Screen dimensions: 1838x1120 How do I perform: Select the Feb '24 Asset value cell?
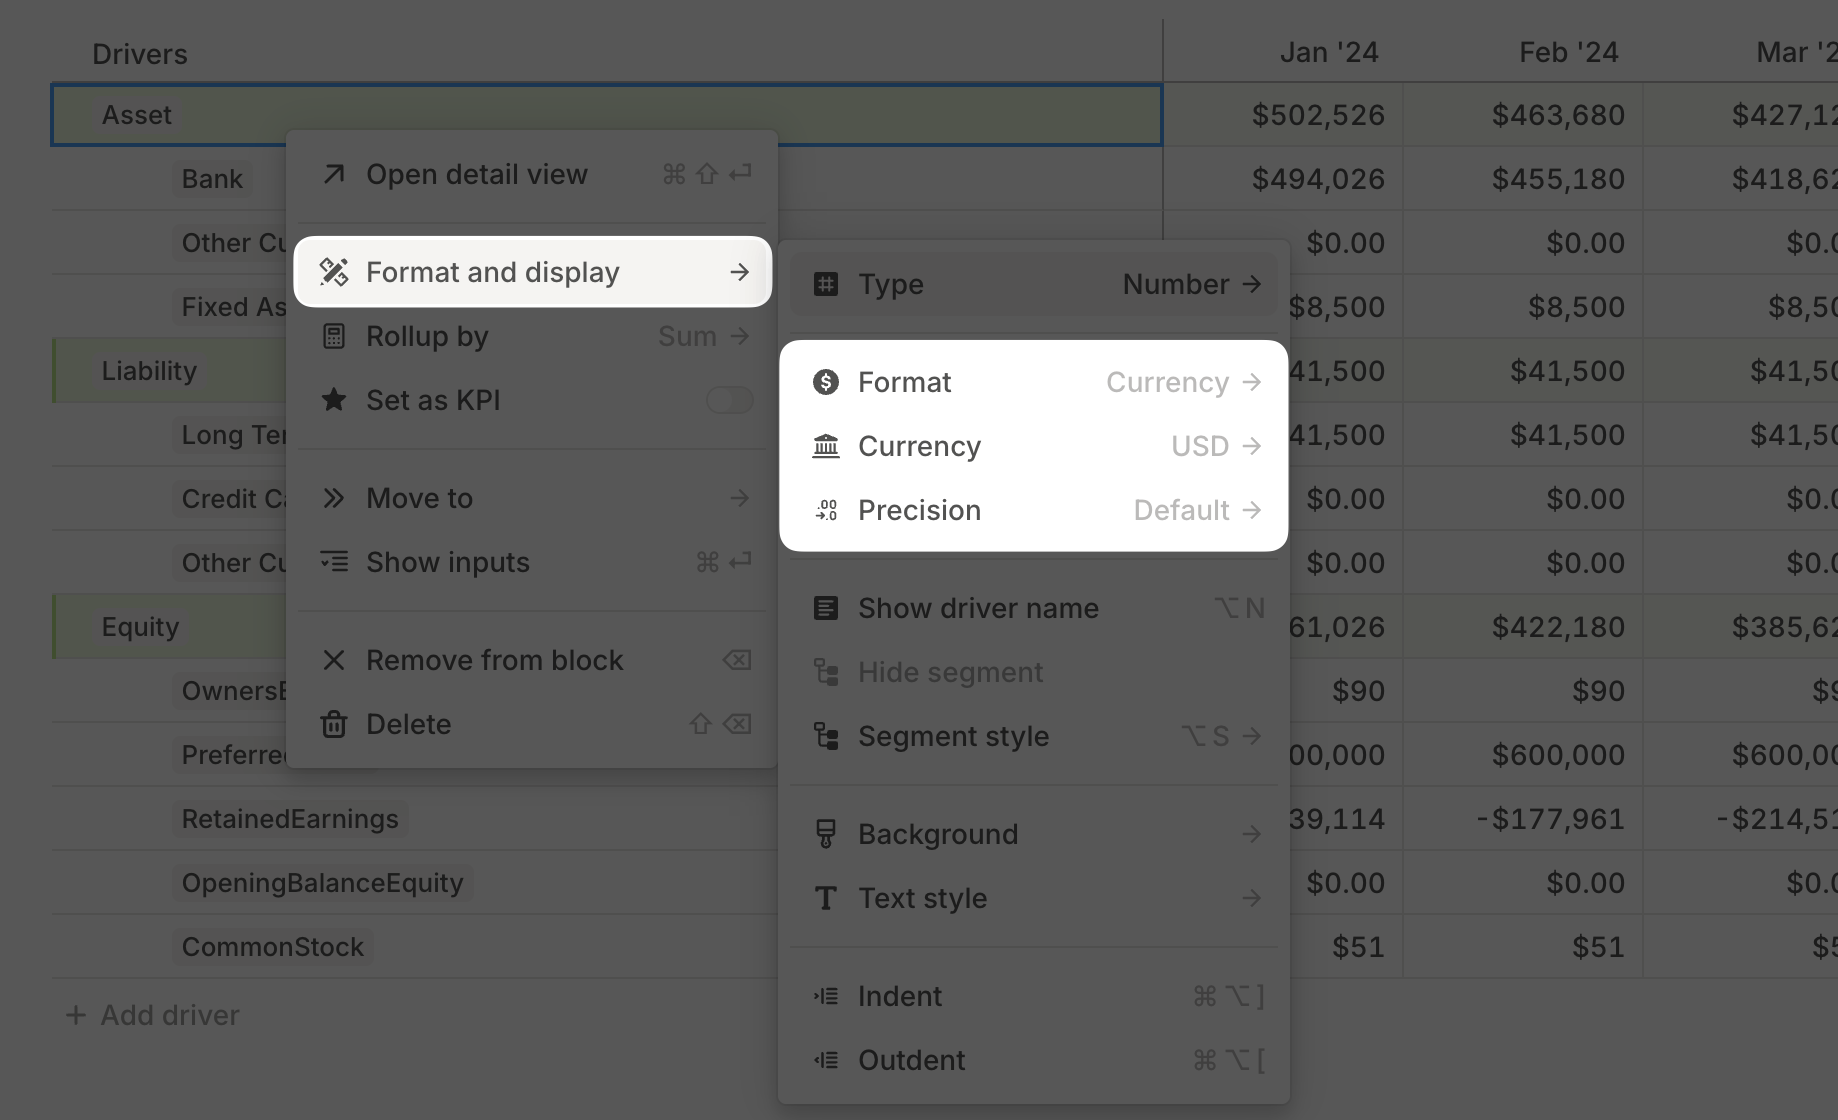1557,115
